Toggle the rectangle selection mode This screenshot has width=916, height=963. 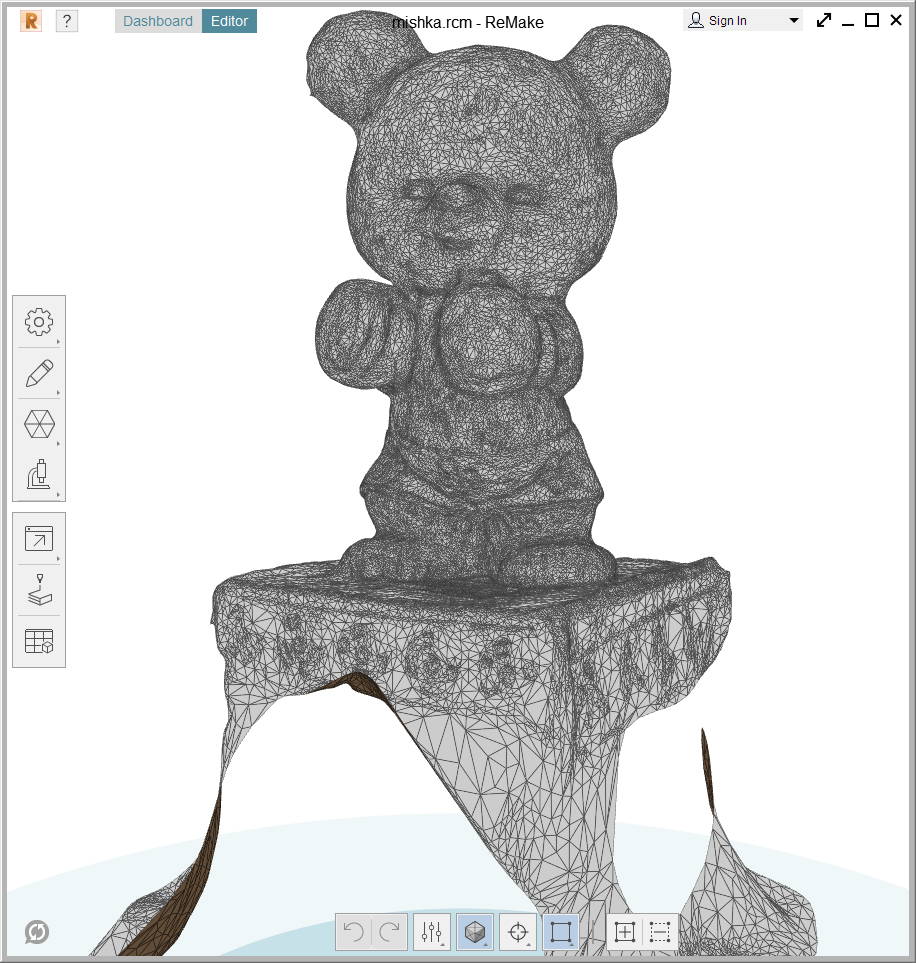pyautogui.click(x=560, y=932)
